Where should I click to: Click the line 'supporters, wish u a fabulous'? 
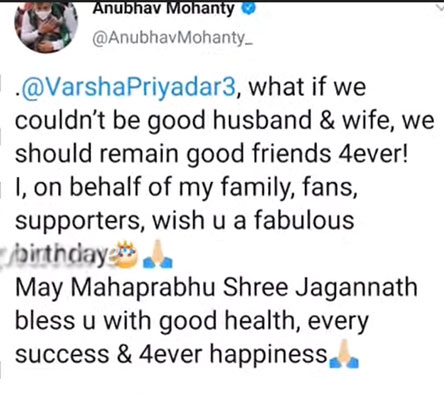[x=184, y=221]
